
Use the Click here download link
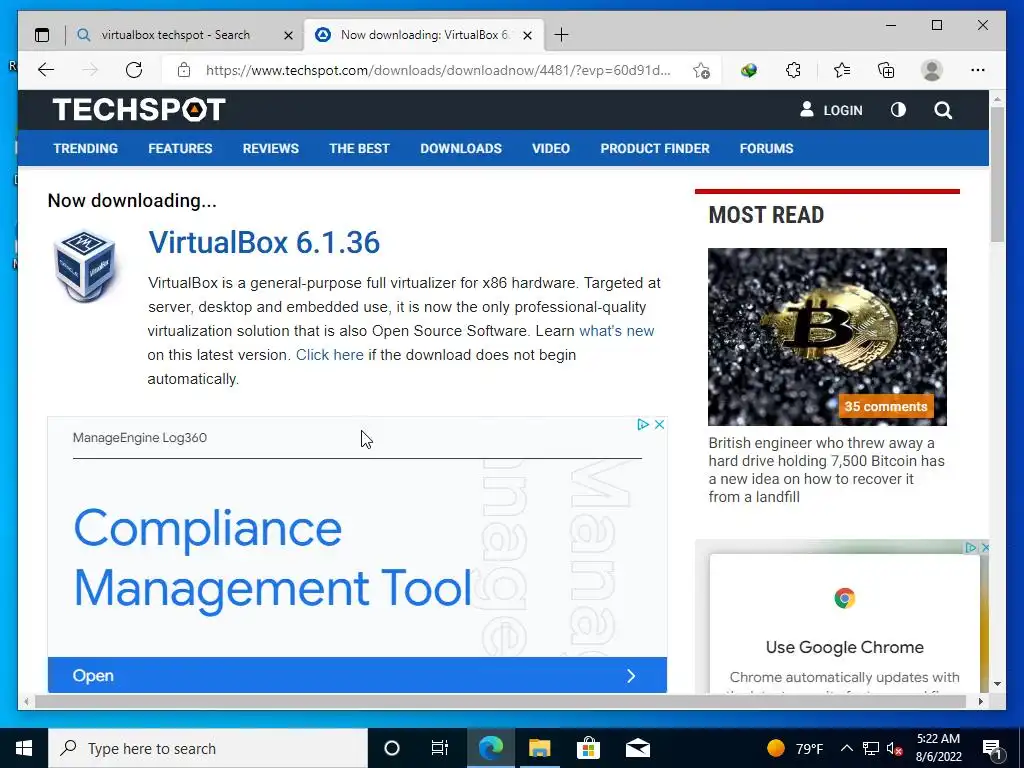pos(330,355)
